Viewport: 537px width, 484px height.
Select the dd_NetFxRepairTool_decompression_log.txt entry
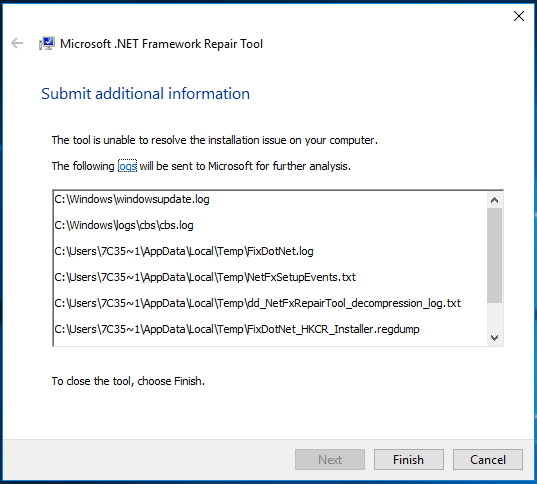click(x=258, y=303)
